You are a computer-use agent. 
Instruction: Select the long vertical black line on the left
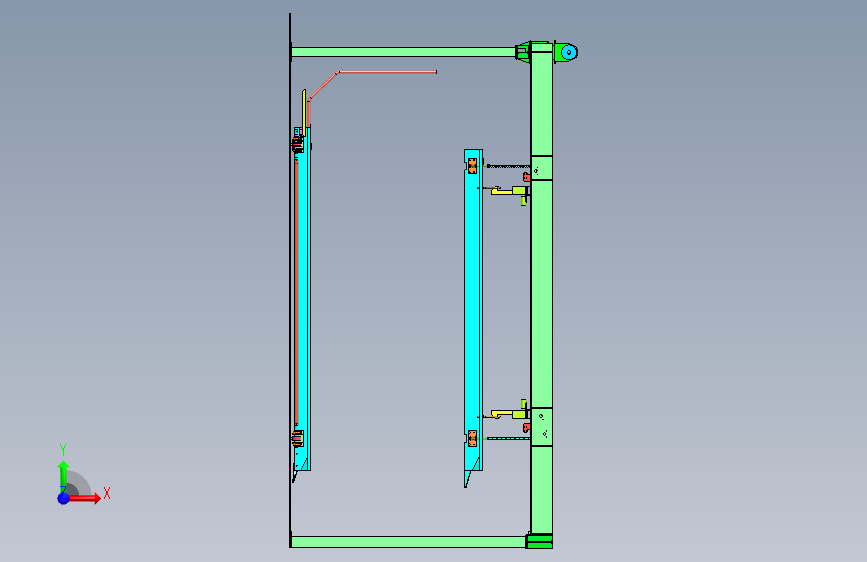tap(290, 280)
